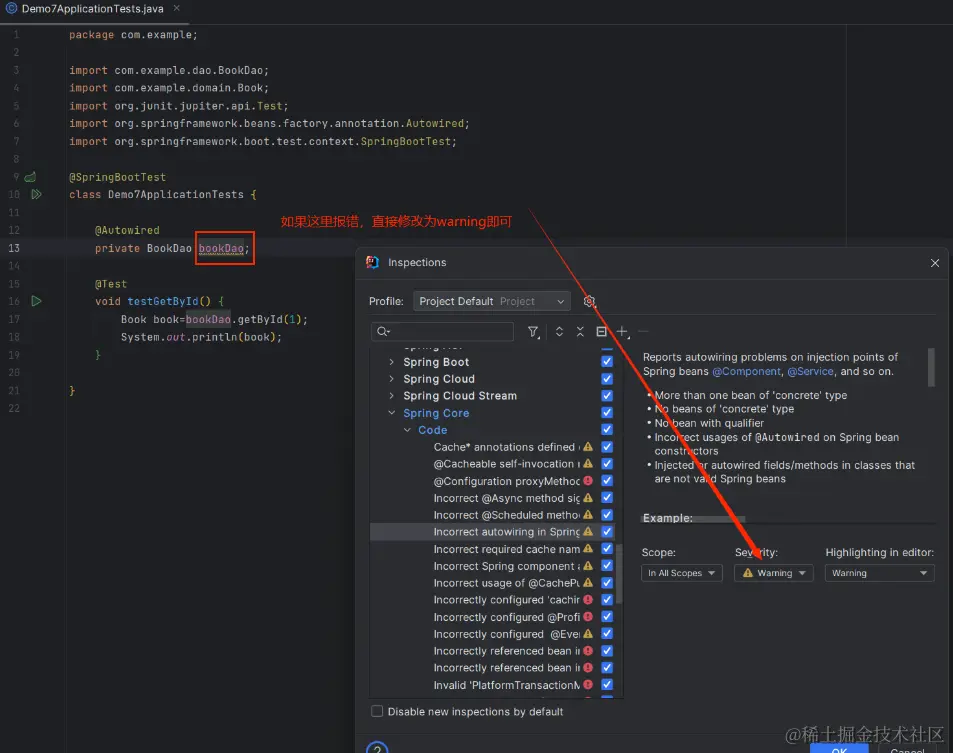
Task: Run testGetById via gutter run icon
Action: coord(36,301)
